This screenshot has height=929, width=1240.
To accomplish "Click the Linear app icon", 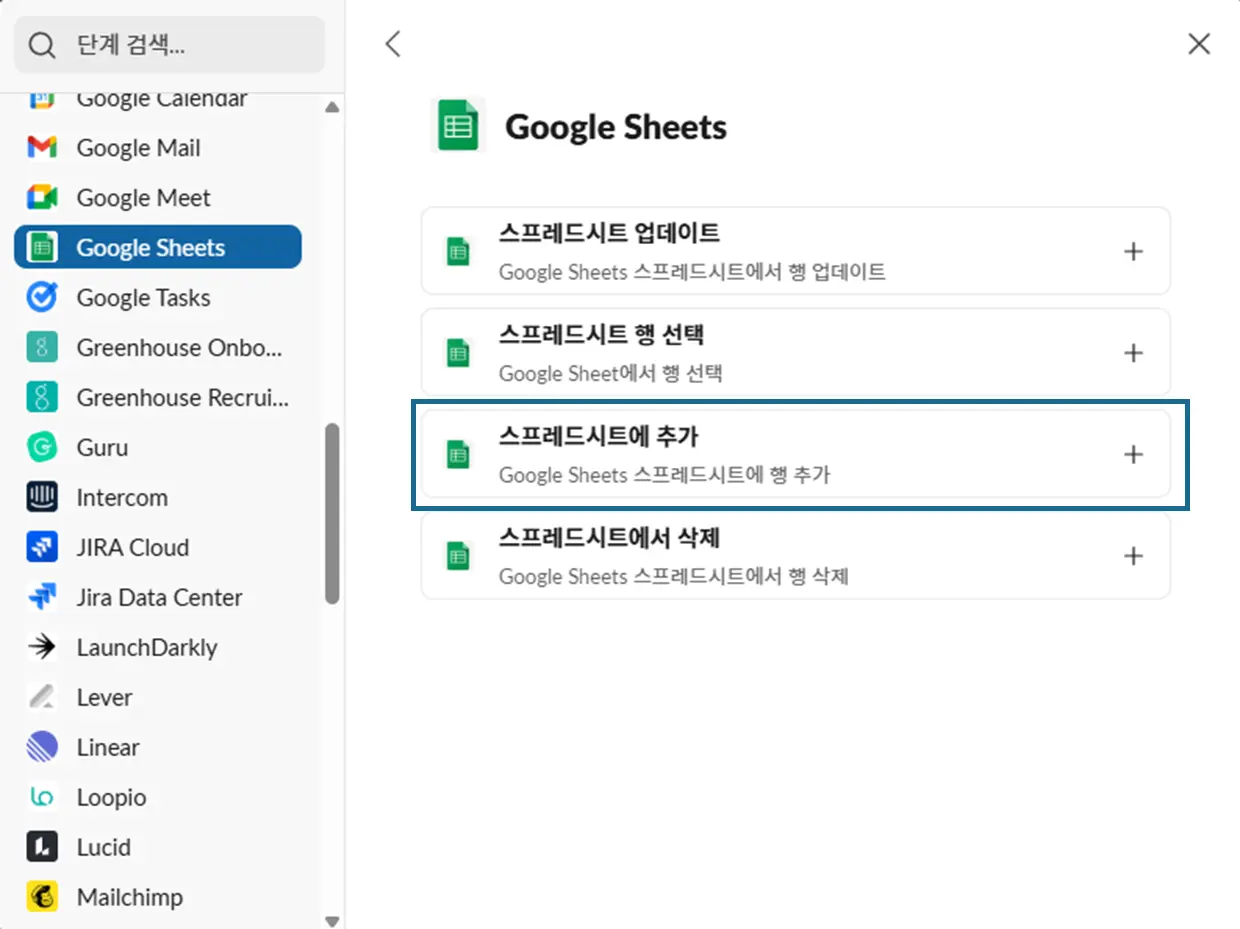I will point(42,748).
